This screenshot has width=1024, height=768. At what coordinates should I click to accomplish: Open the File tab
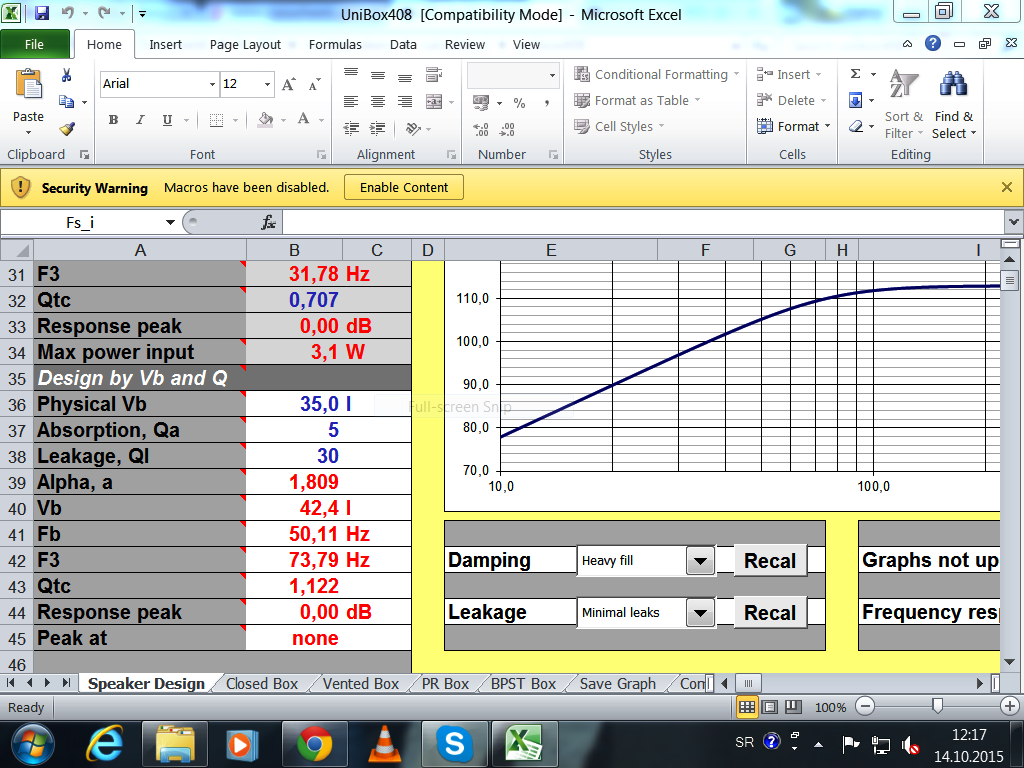[x=35, y=44]
